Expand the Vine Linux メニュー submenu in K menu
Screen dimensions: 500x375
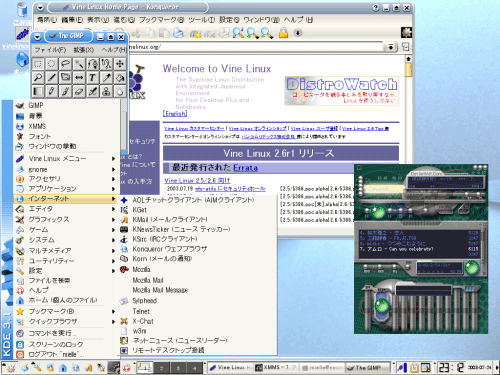pos(65,159)
